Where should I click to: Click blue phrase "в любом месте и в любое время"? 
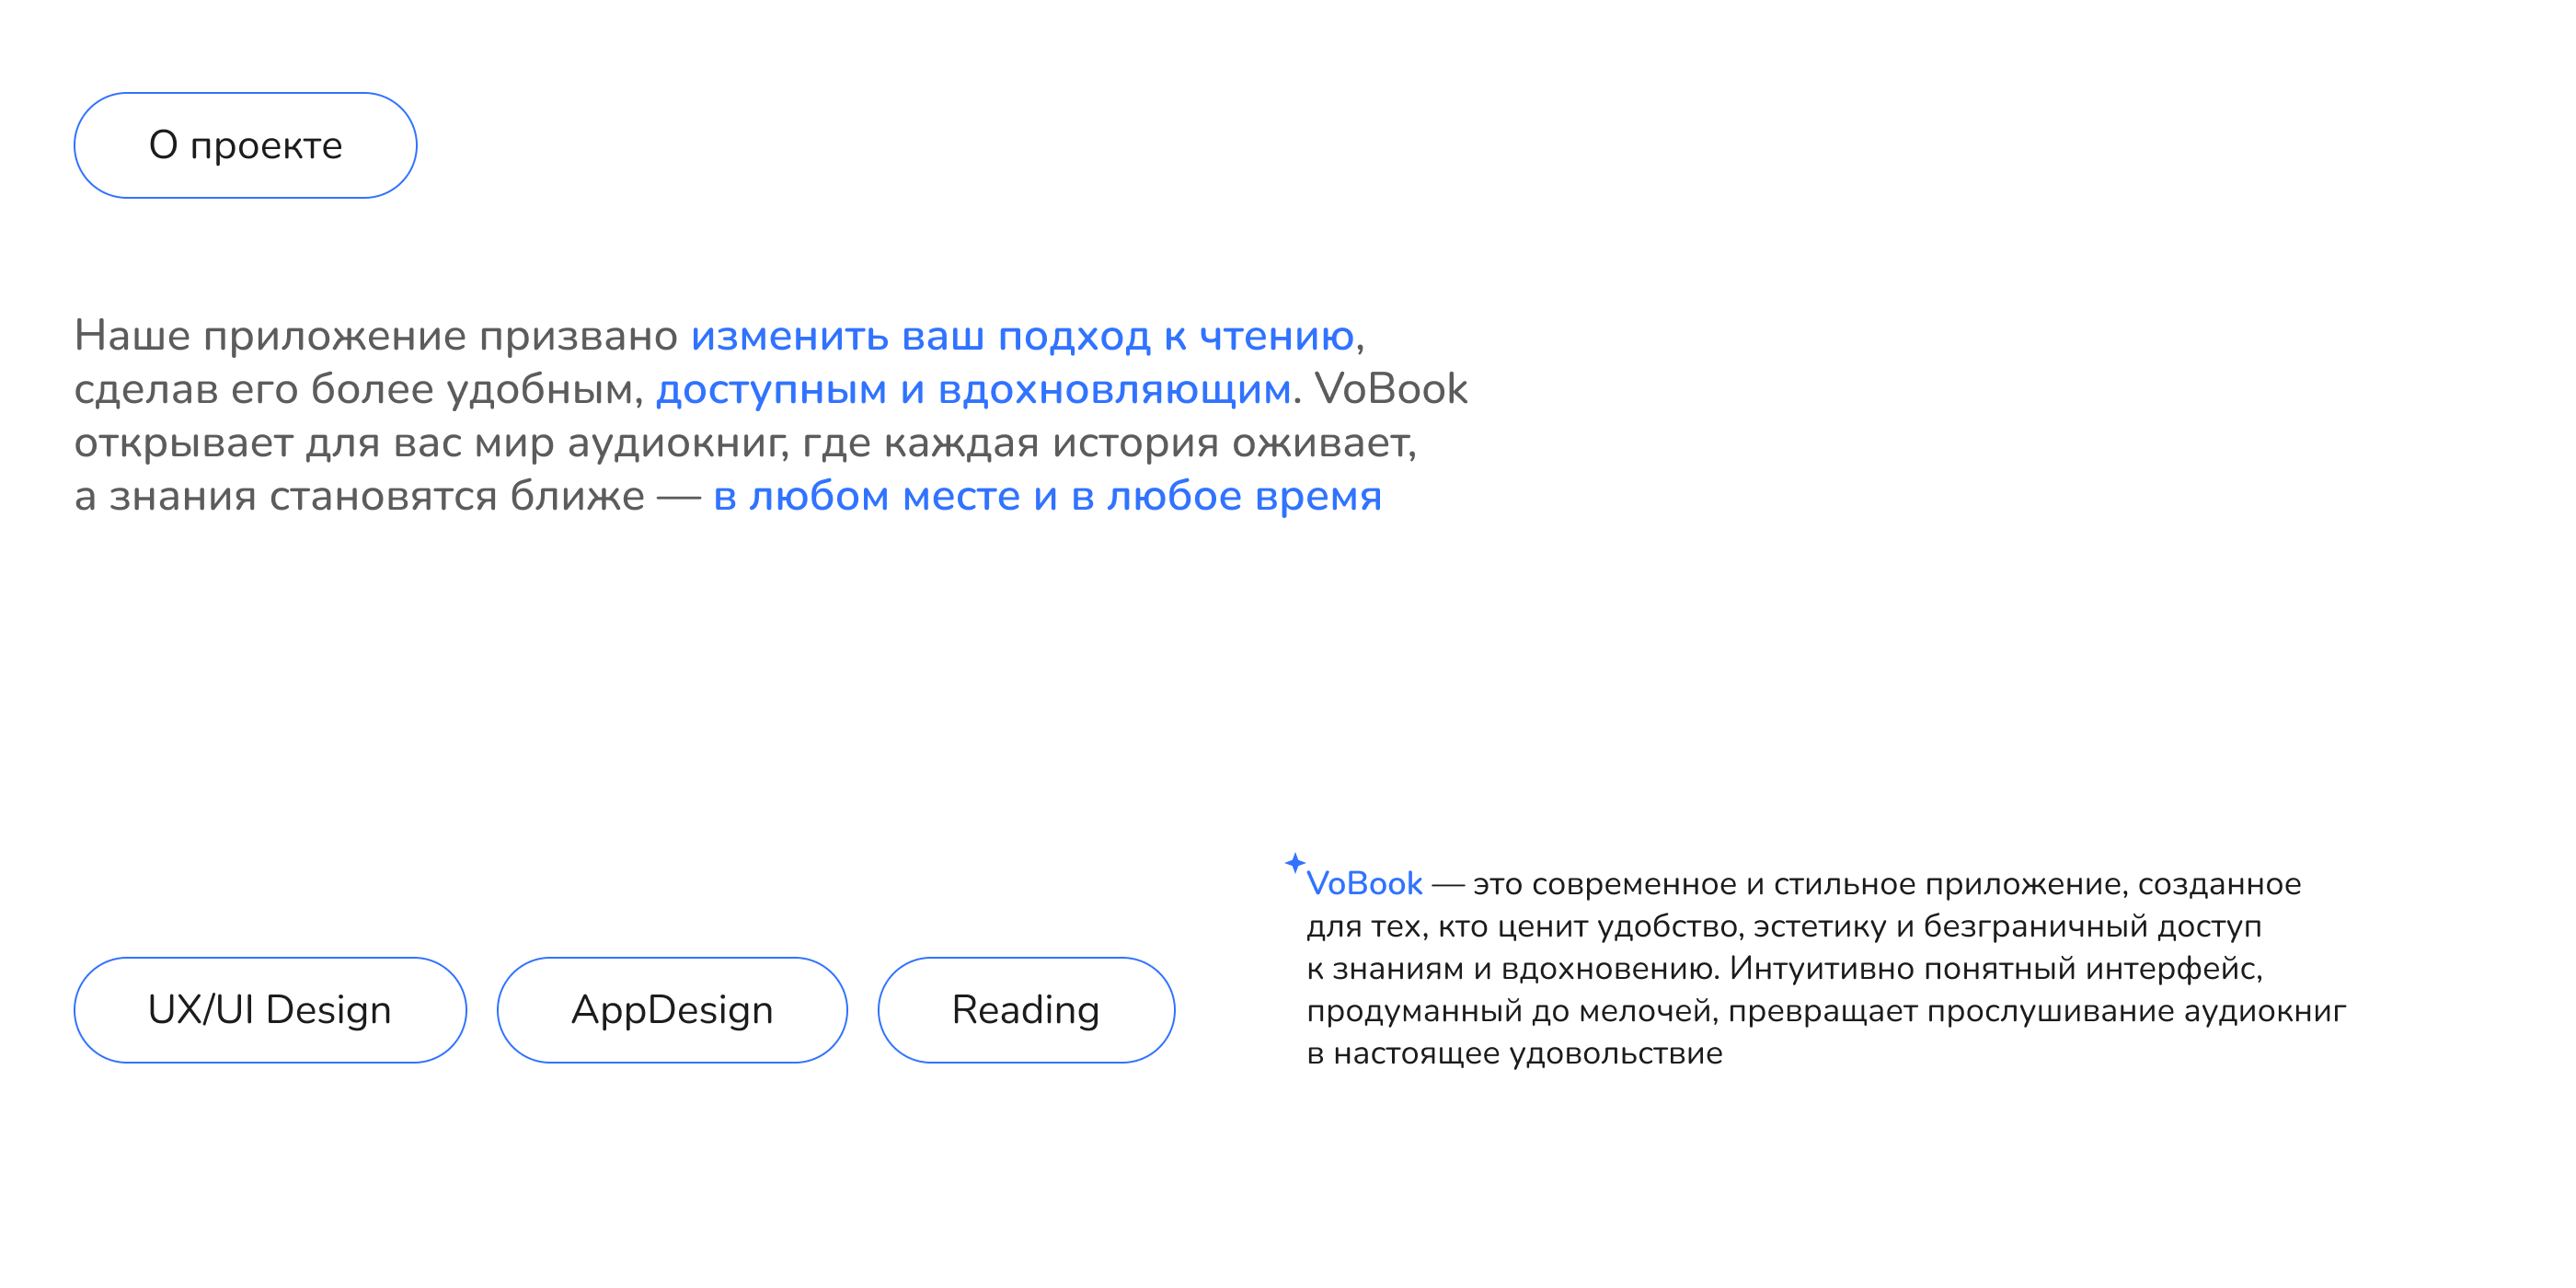tap(1047, 497)
